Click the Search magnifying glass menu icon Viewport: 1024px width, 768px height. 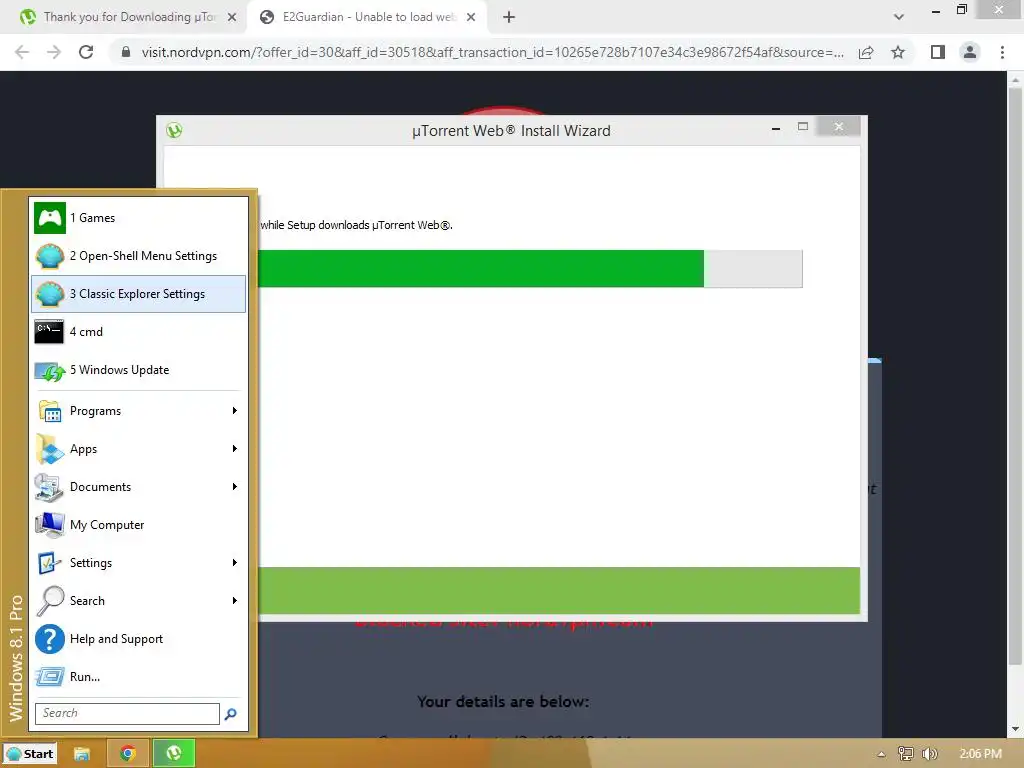(50, 601)
